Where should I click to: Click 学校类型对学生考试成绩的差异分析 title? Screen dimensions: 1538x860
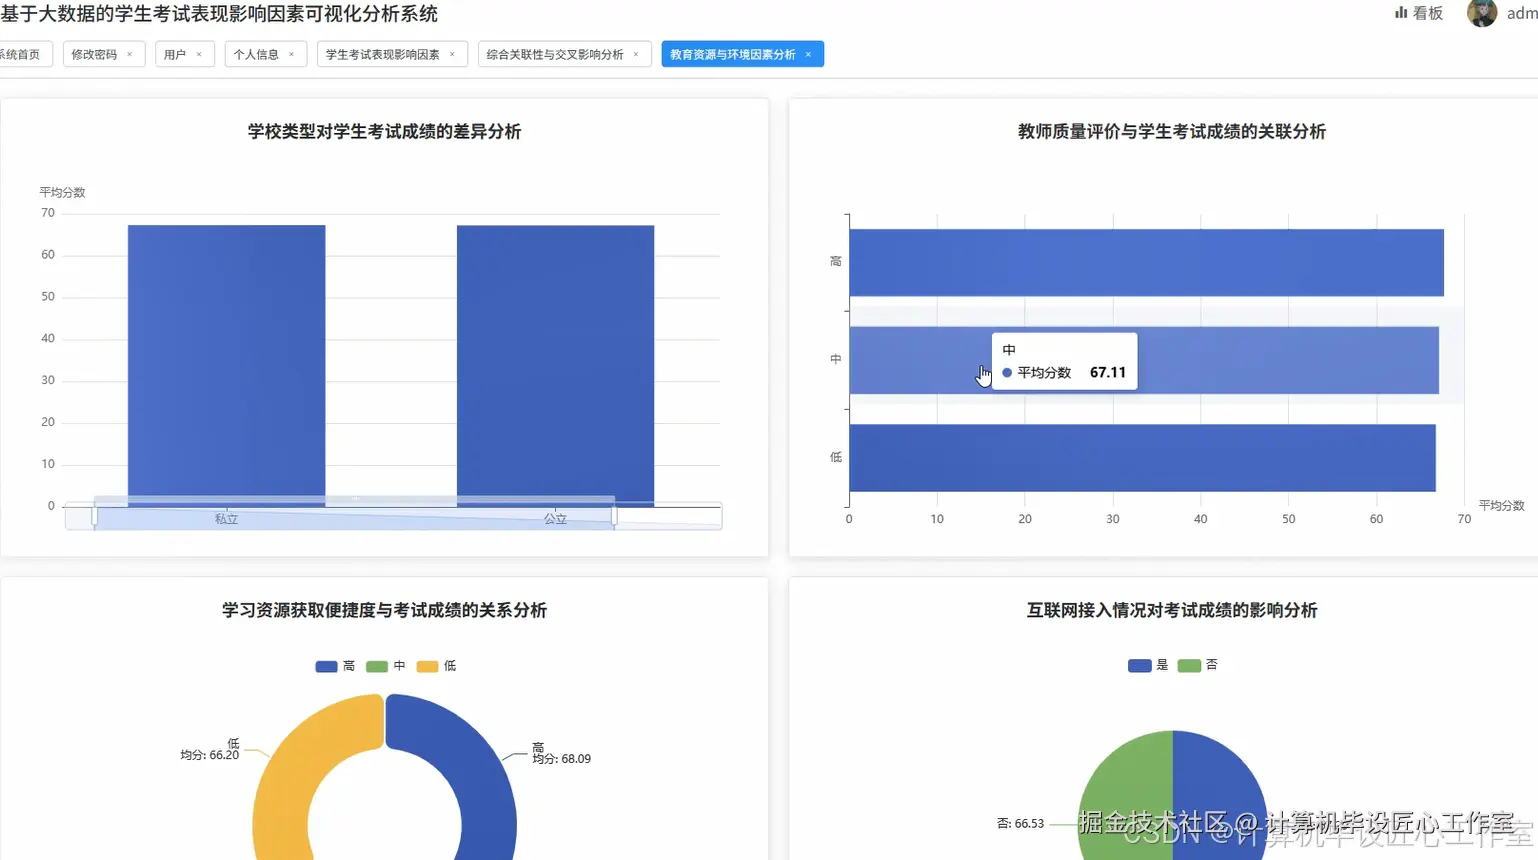384,132
